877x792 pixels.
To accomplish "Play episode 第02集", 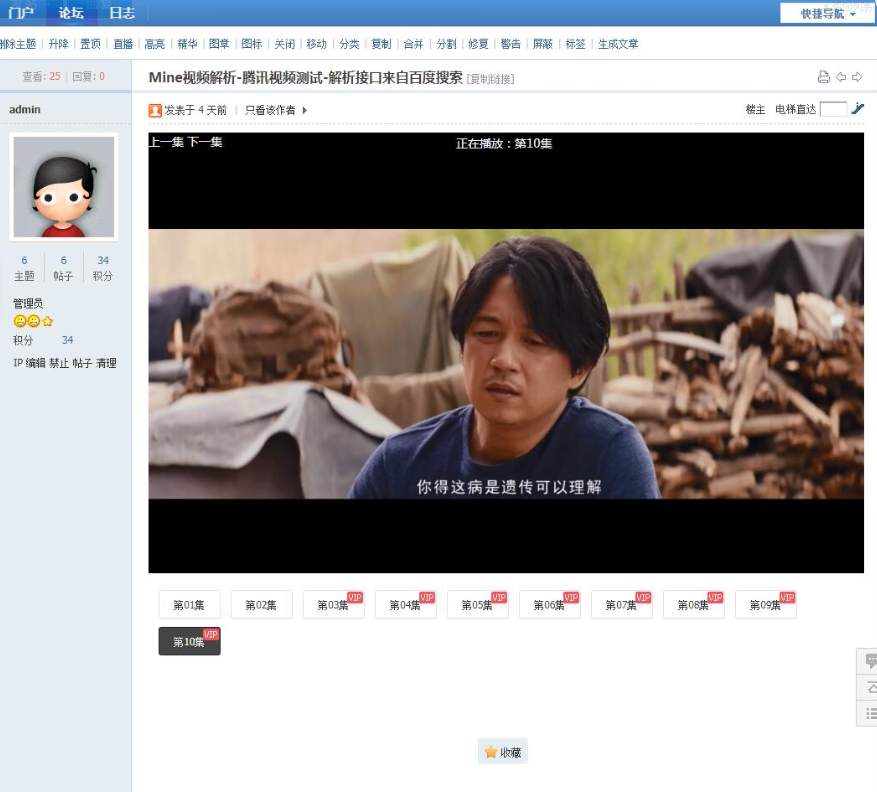I will tap(261, 605).
